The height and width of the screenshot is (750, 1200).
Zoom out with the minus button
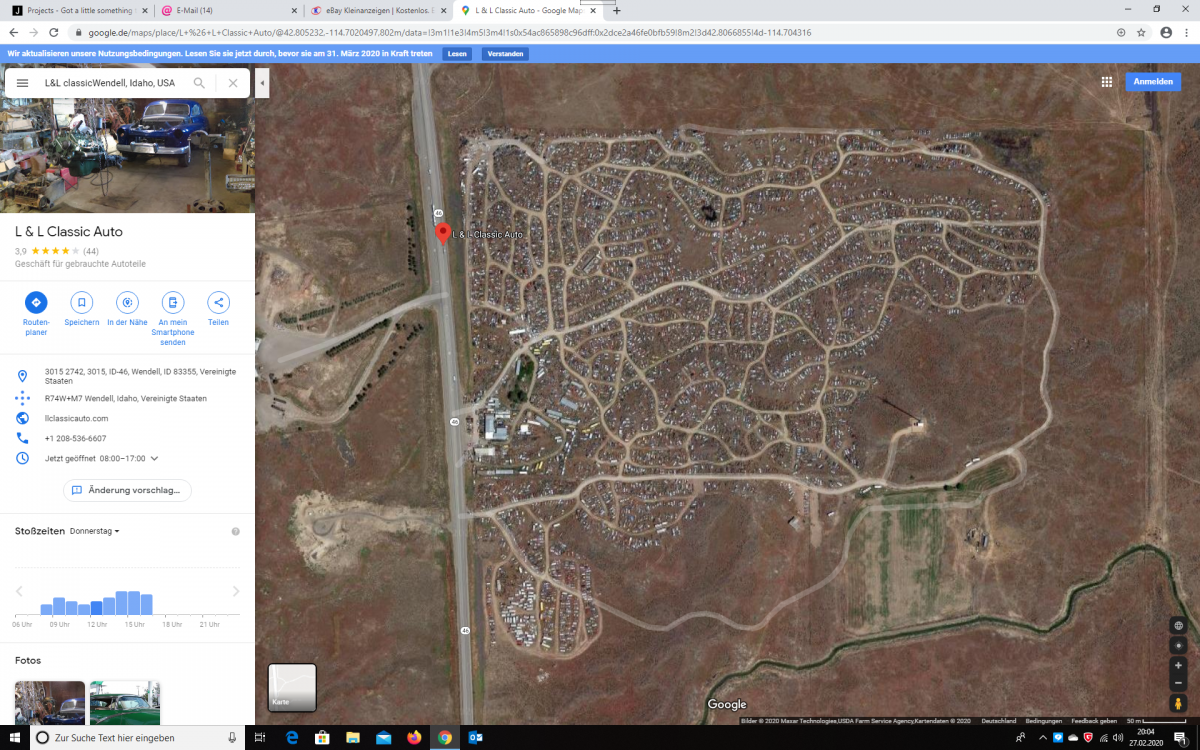(x=1179, y=685)
